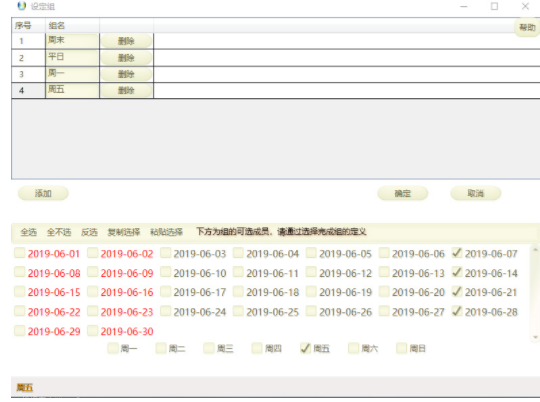Click the date list scrollbar up arrow
Viewport: 540px width, 402px height.
[x=535, y=249]
